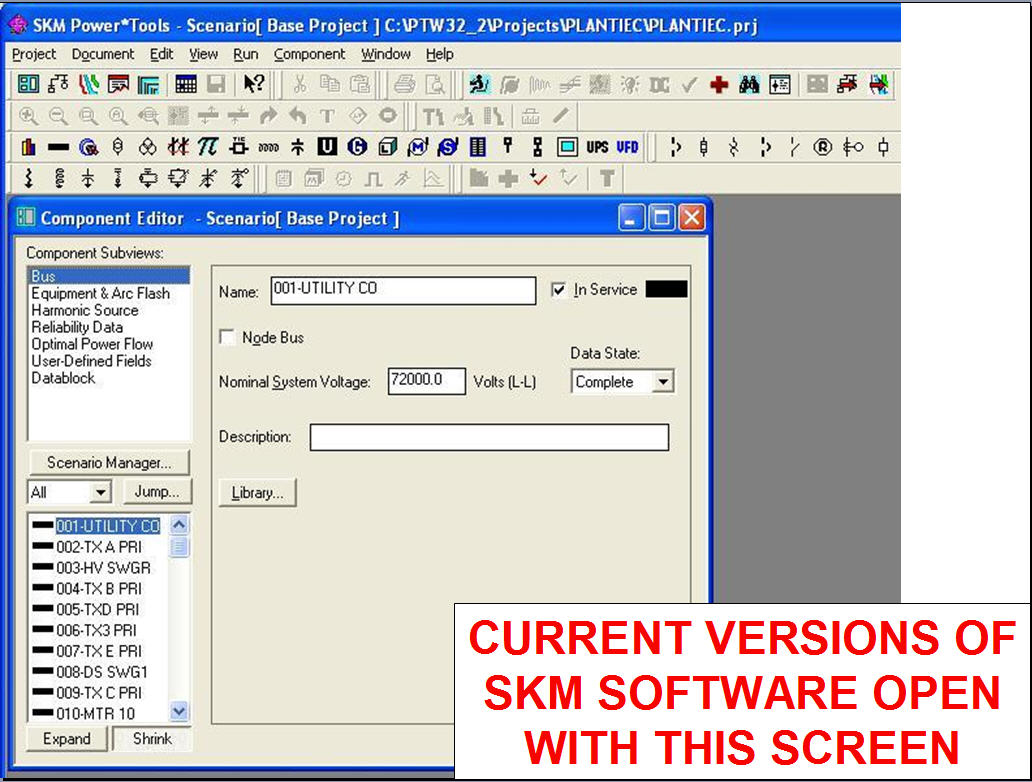The height and width of the screenshot is (782, 1032).
Task: Click the running-man run study icon
Action: click(x=478, y=86)
